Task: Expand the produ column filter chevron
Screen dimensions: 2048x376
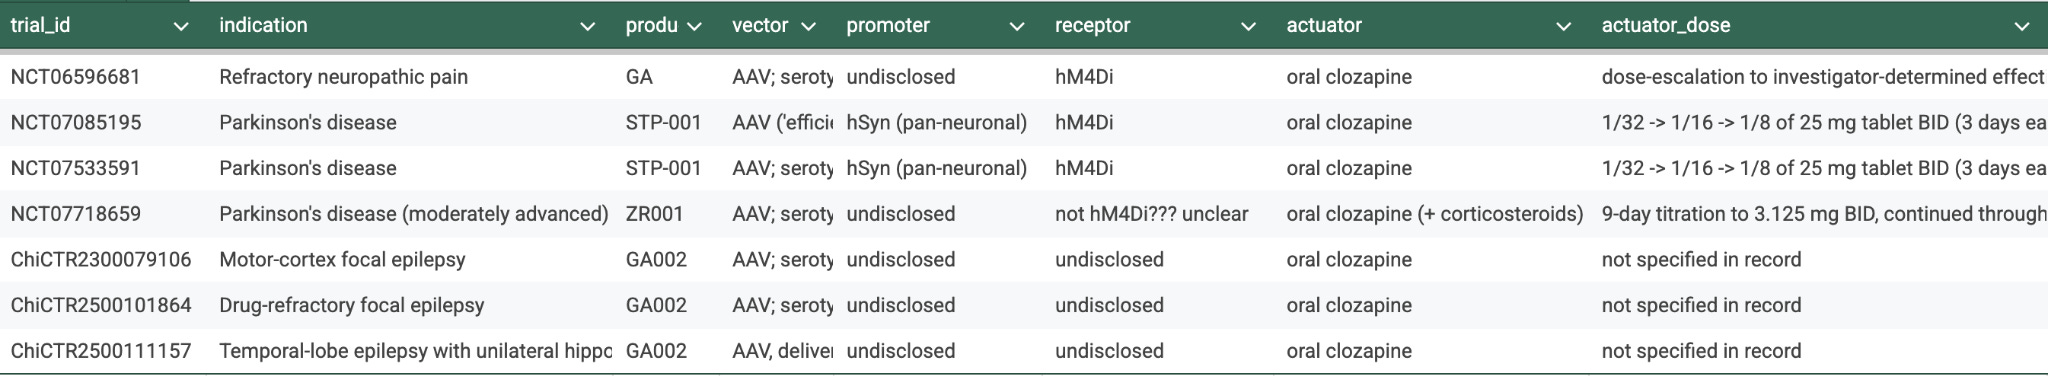Action: pos(694,27)
